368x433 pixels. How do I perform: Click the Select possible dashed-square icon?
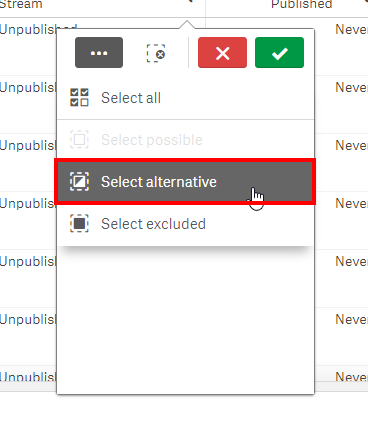click(79, 139)
